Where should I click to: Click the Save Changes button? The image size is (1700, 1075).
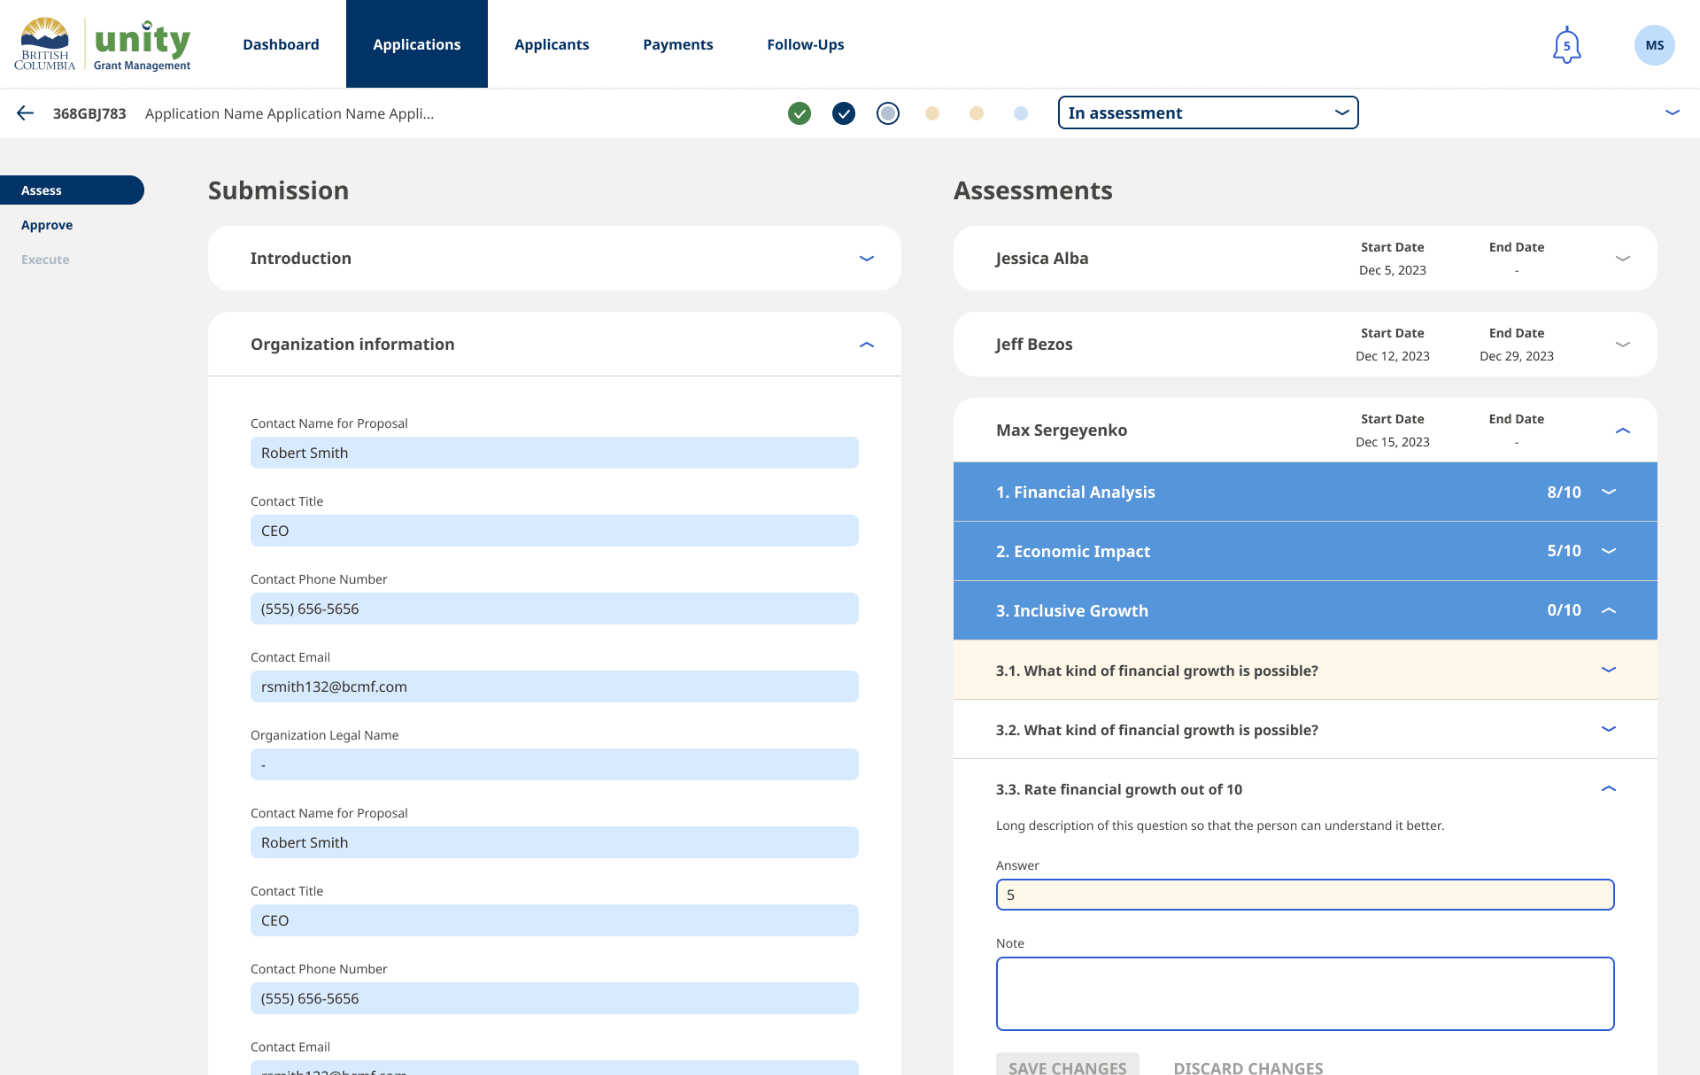pos(1067,1064)
